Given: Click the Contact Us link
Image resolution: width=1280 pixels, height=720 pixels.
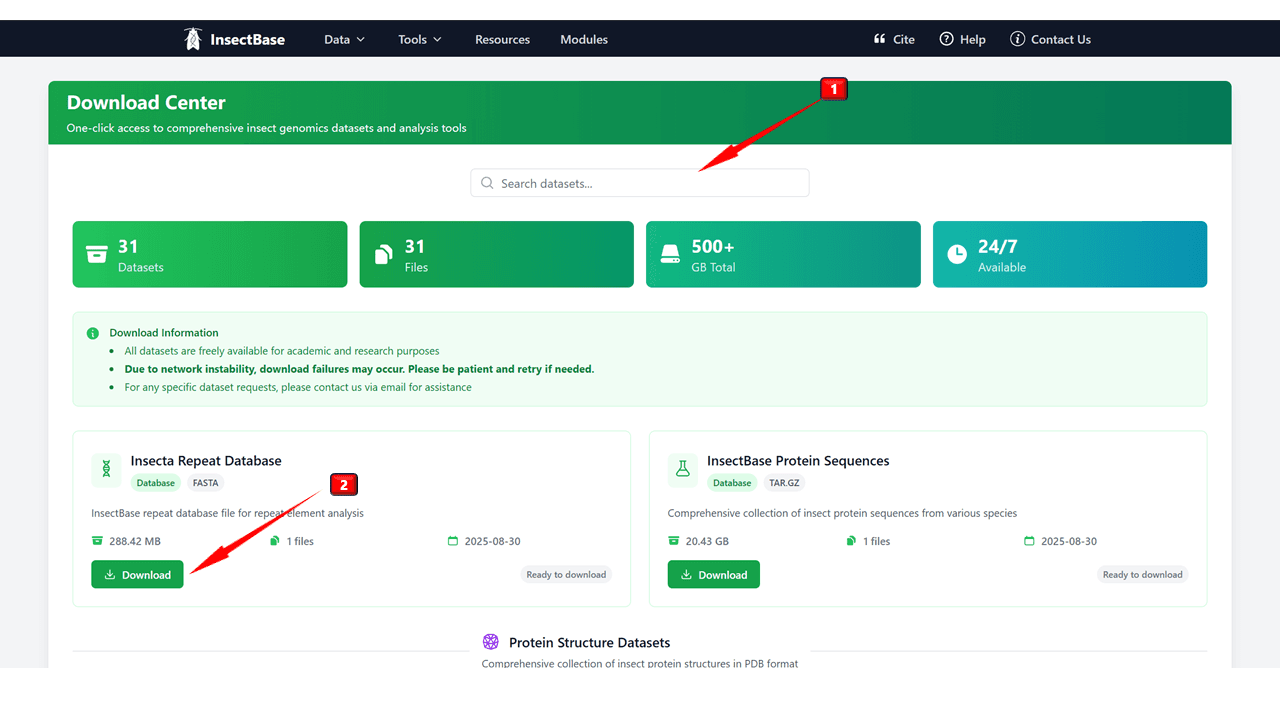Looking at the screenshot, I should point(1050,40).
